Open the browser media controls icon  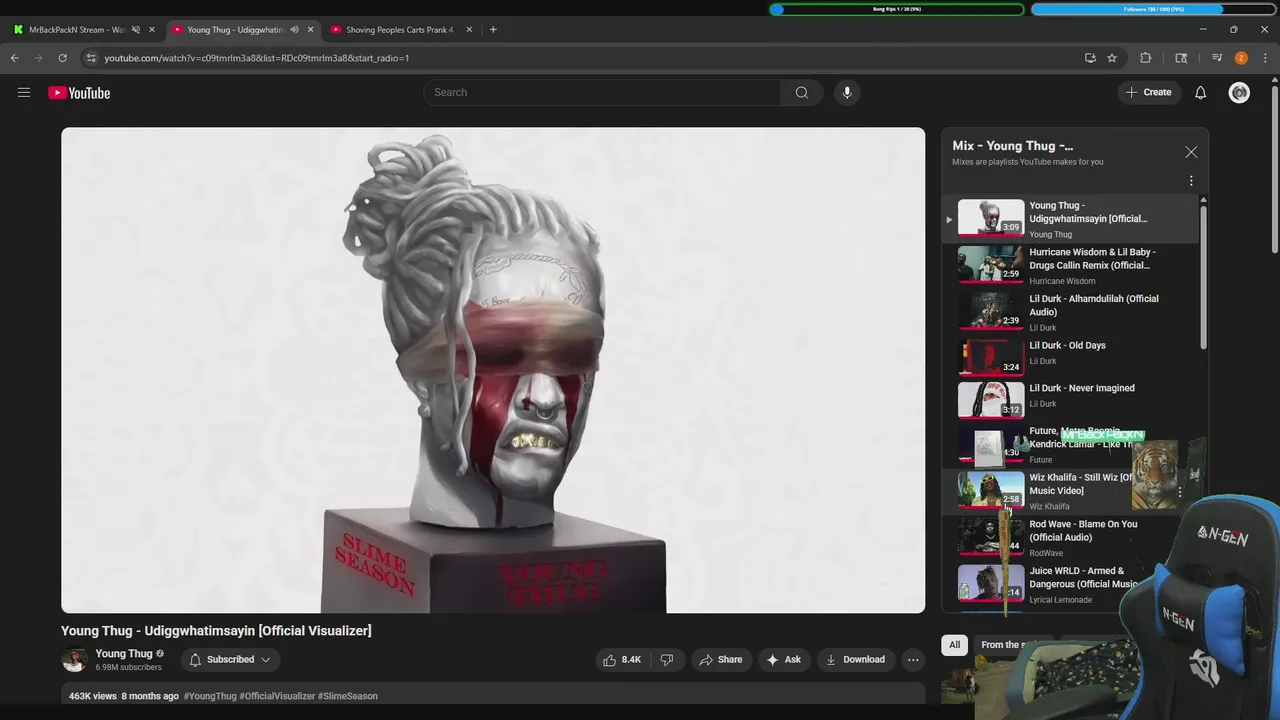pyautogui.click(x=1217, y=58)
